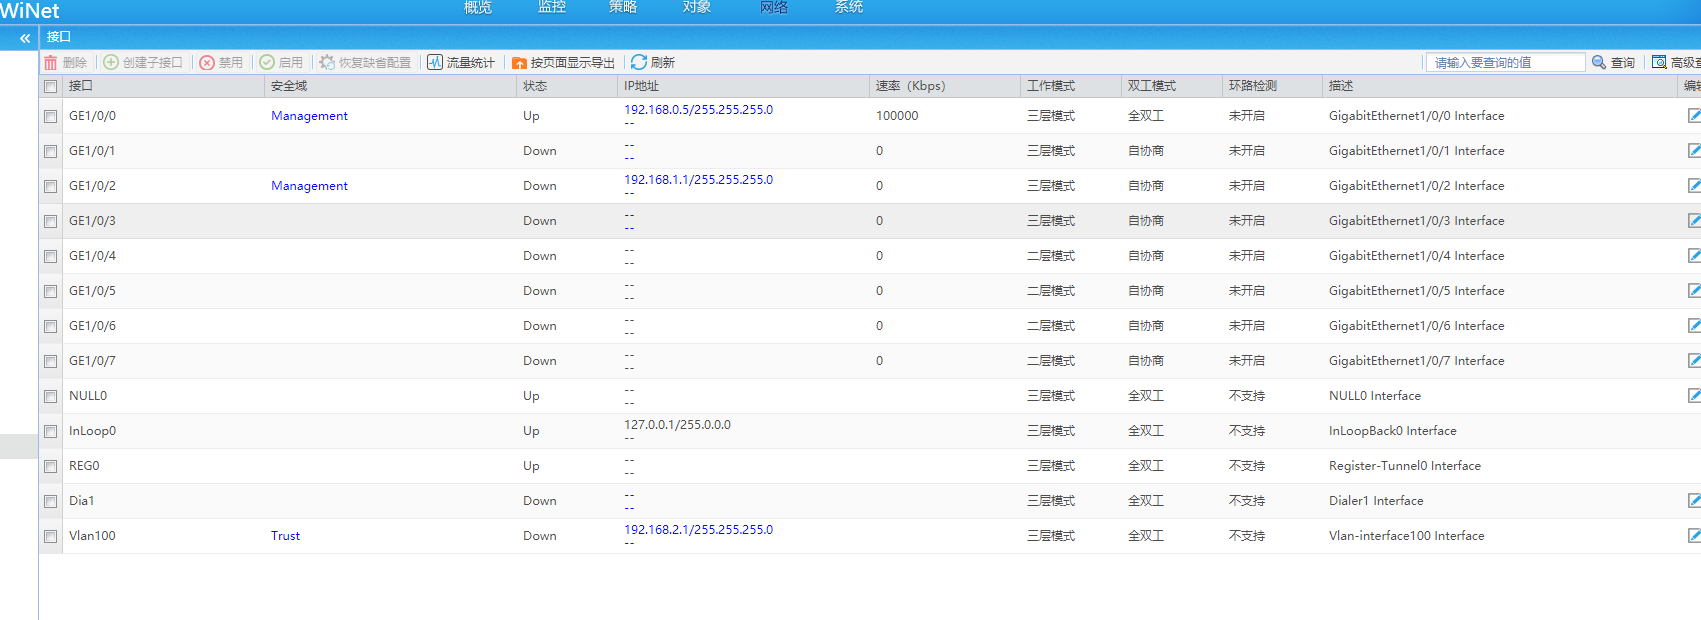Click the 刷新 refresh icon
Viewport: 1701px width, 620px height.
[639, 62]
